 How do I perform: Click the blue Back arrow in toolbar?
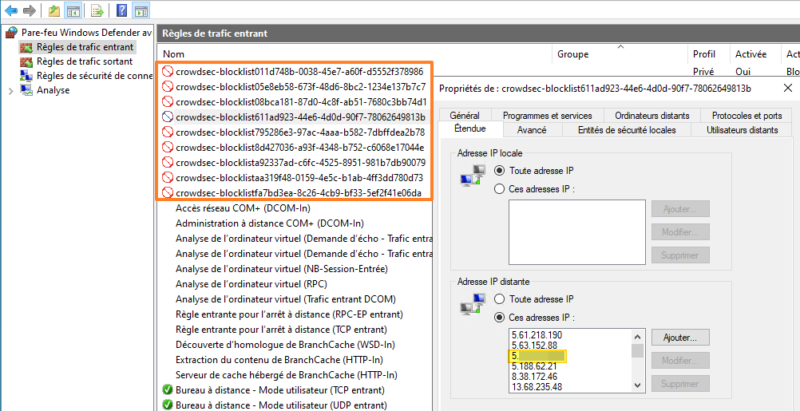(x=11, y=10)
